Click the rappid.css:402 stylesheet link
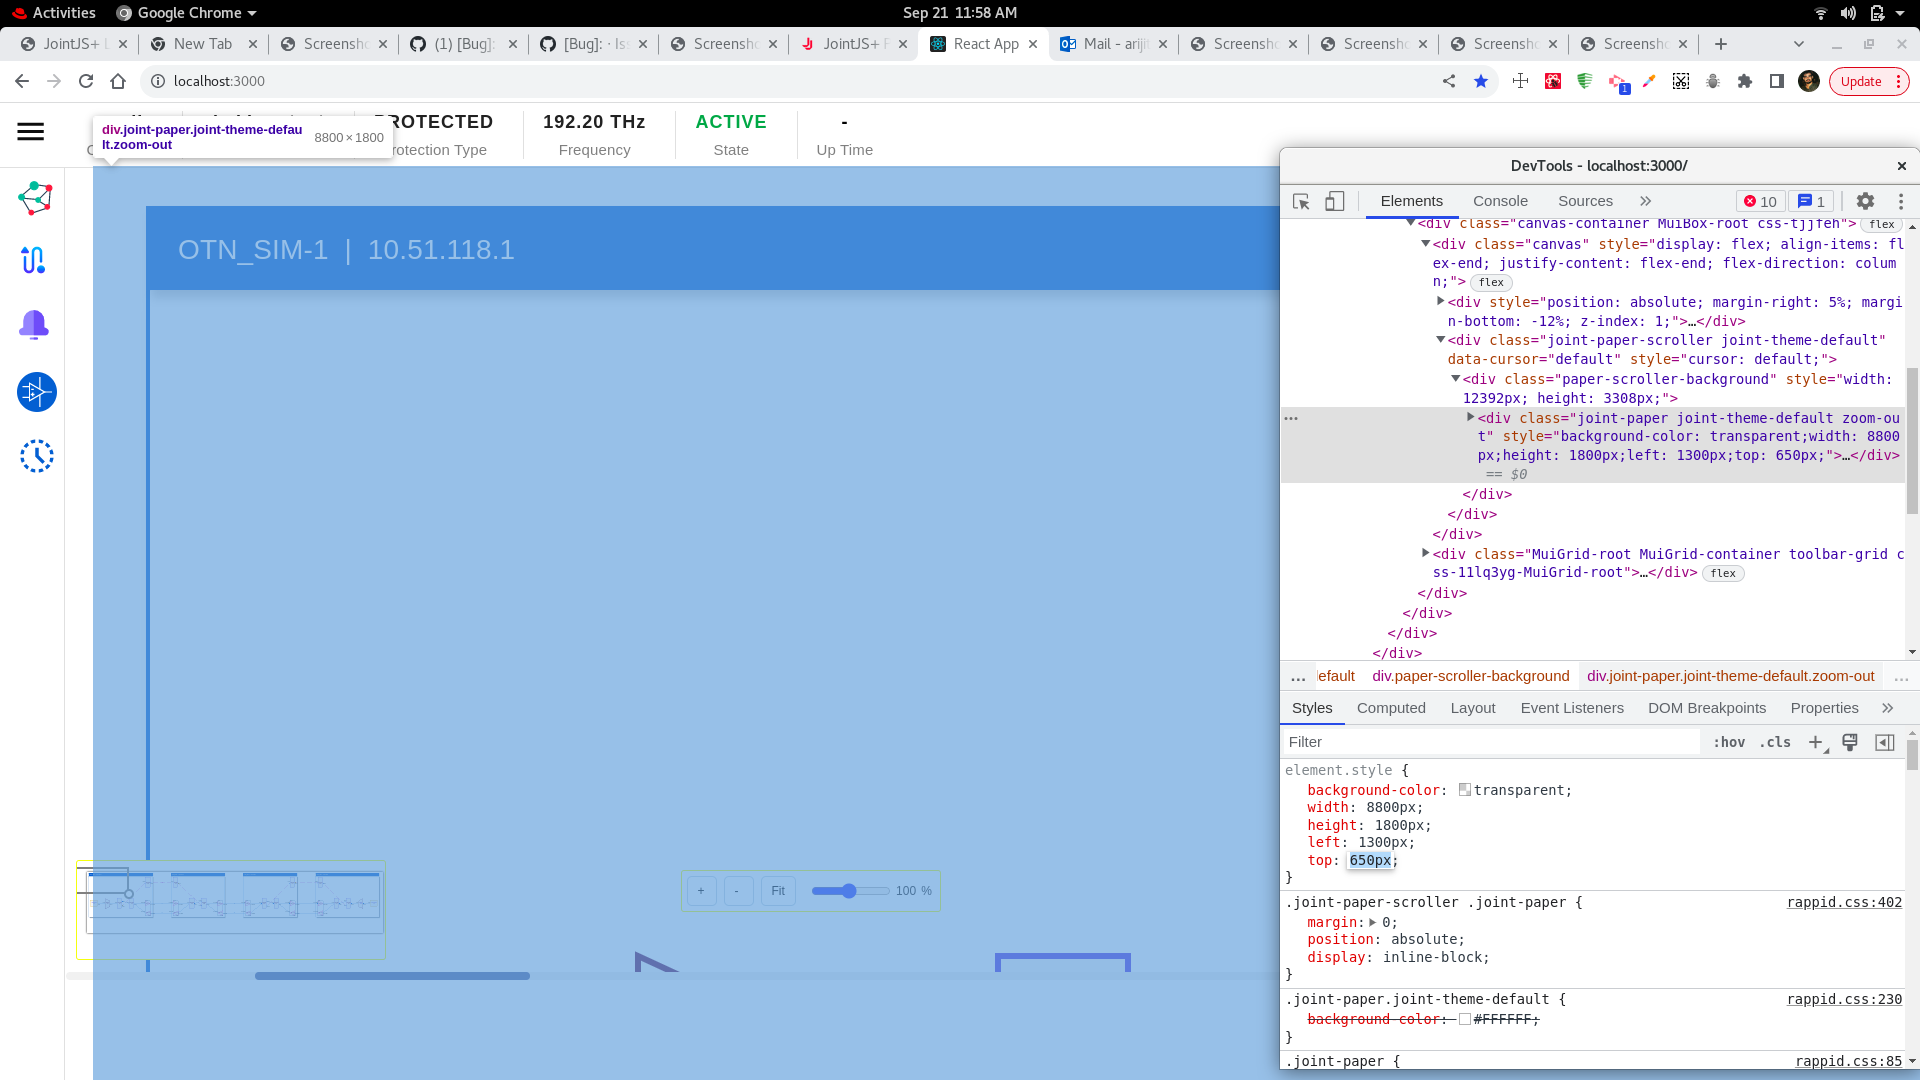 1844,902
